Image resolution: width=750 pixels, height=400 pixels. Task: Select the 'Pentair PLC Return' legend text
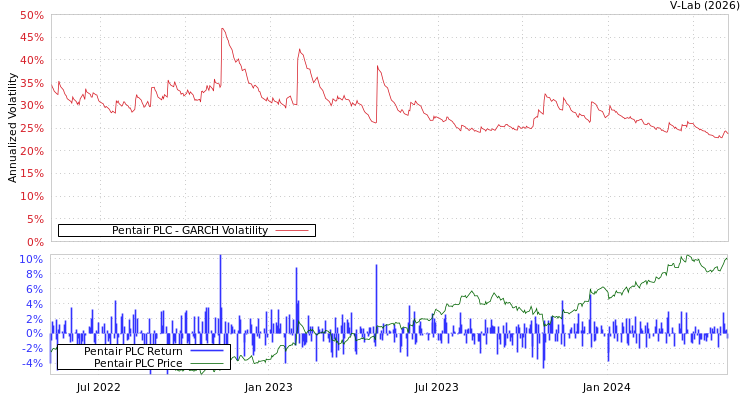pyautogui.click(x=133, y=351)
